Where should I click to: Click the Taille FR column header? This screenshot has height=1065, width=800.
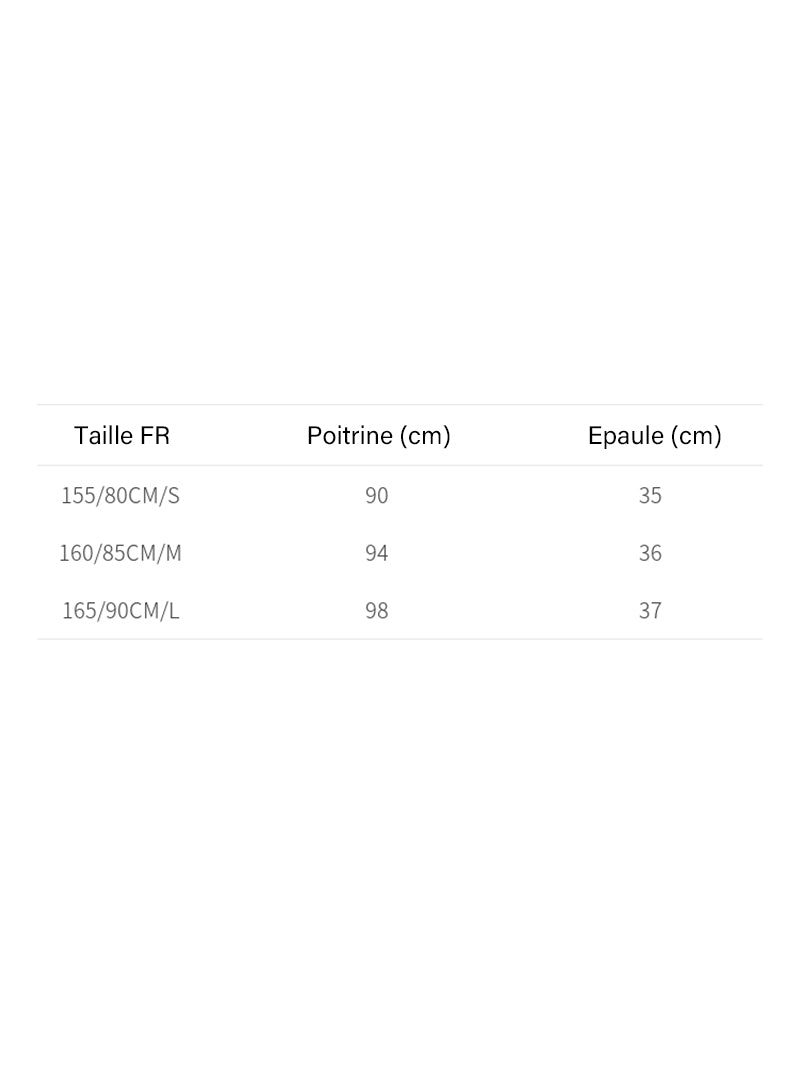coord(122,435)
